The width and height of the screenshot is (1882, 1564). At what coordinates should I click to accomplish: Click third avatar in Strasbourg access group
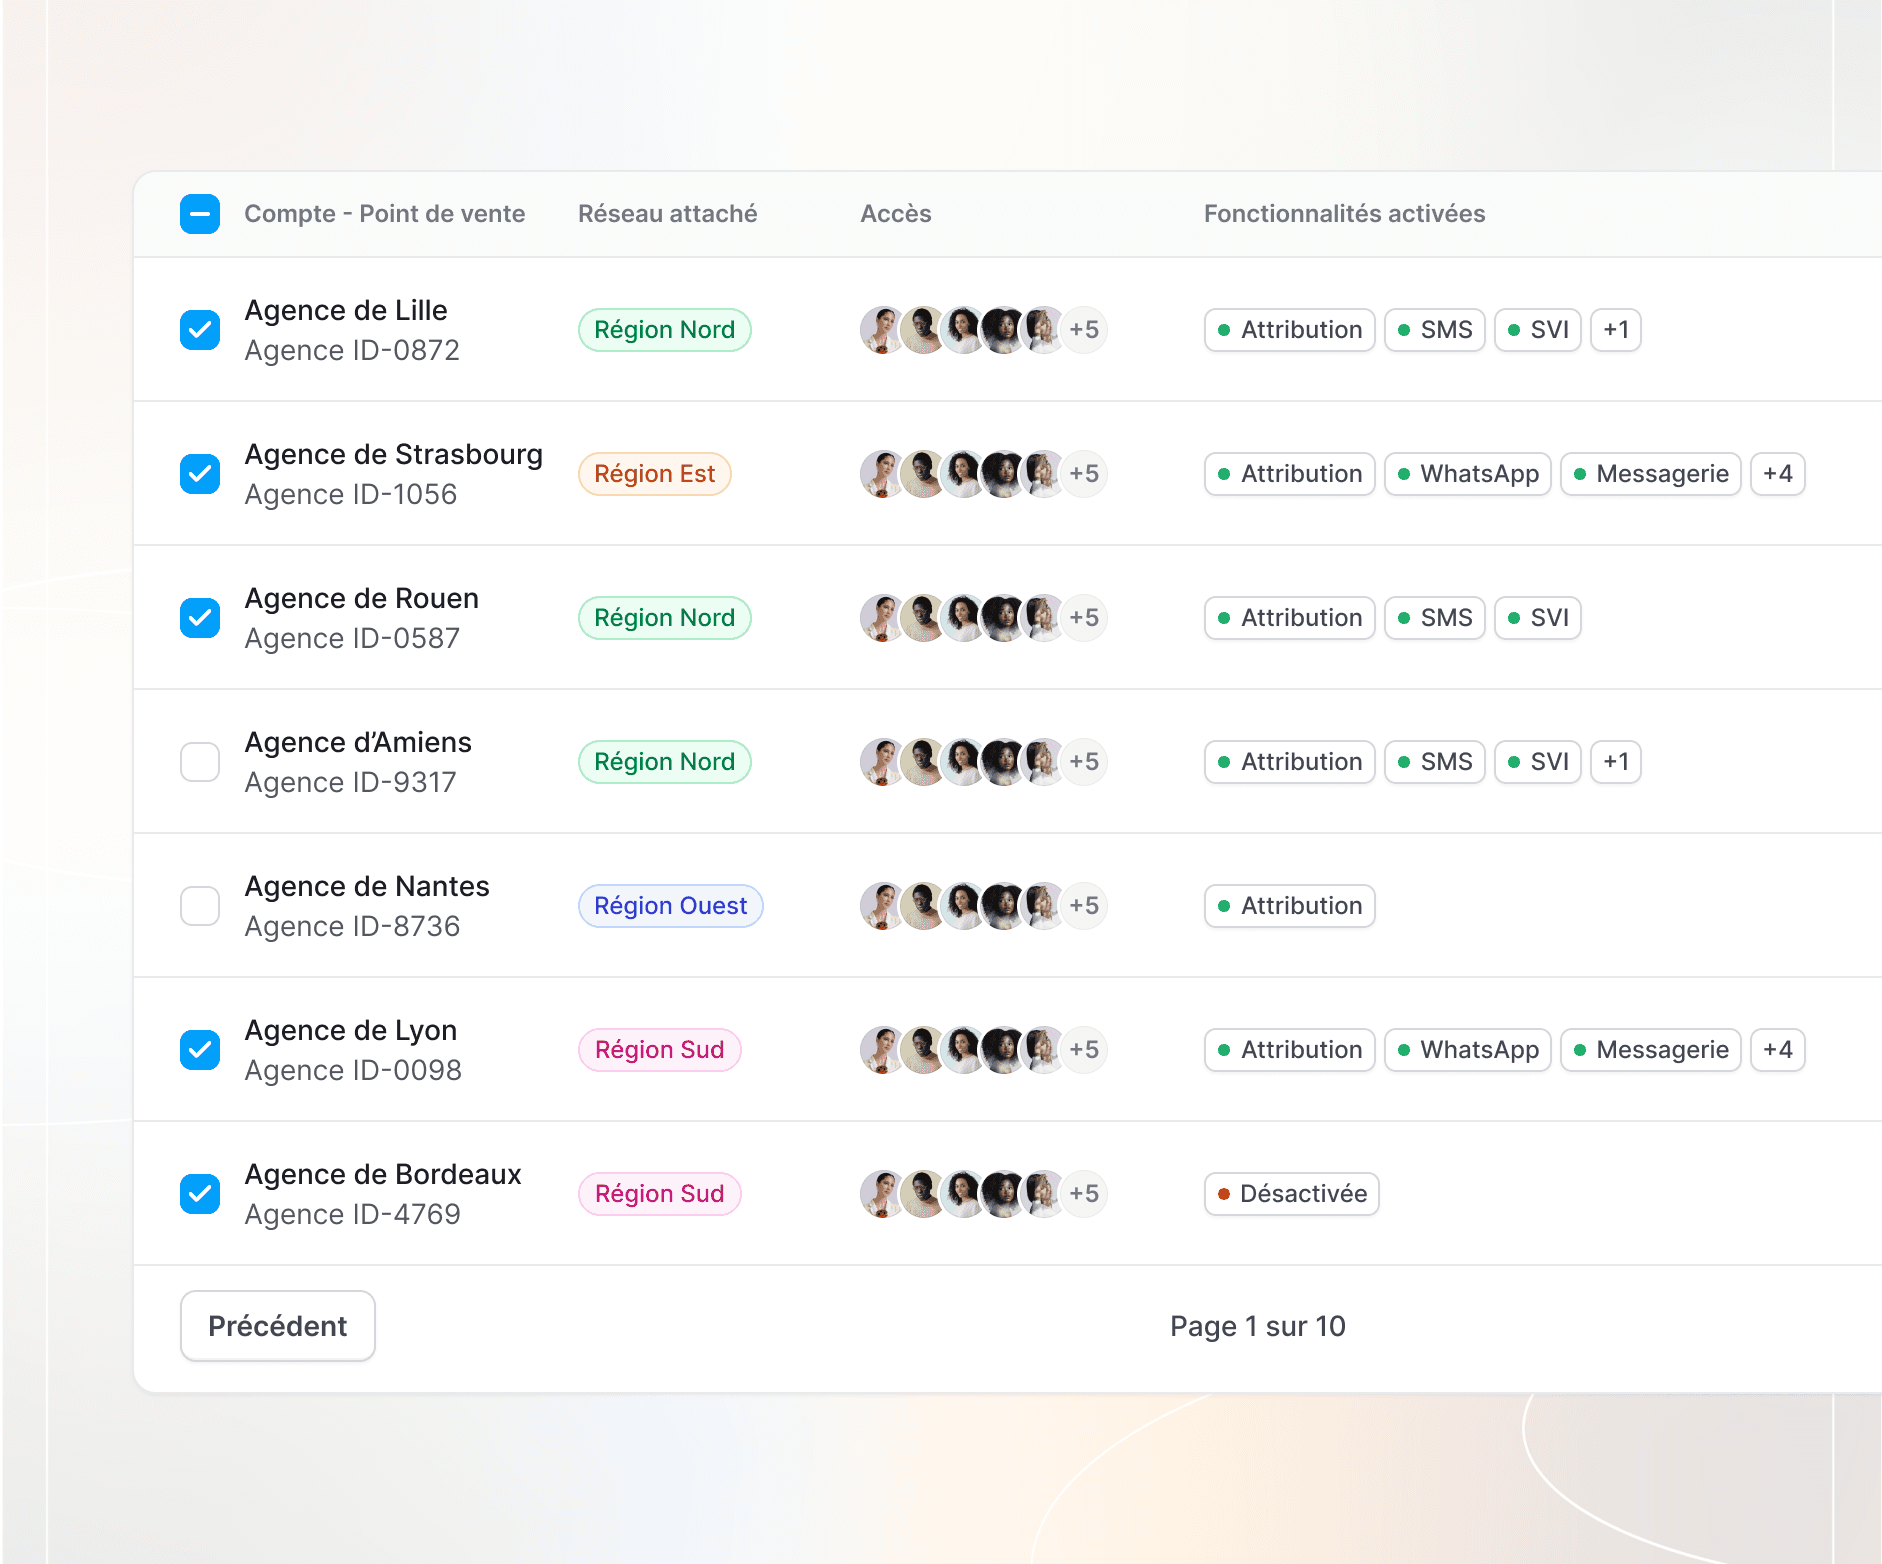964,474
